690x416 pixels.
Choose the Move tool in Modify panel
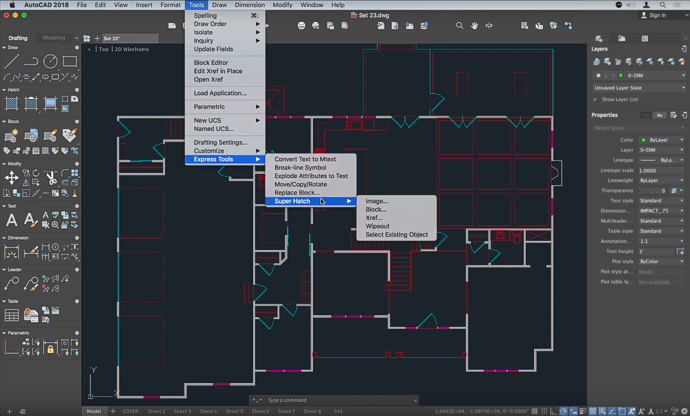[x=11, y=178]
